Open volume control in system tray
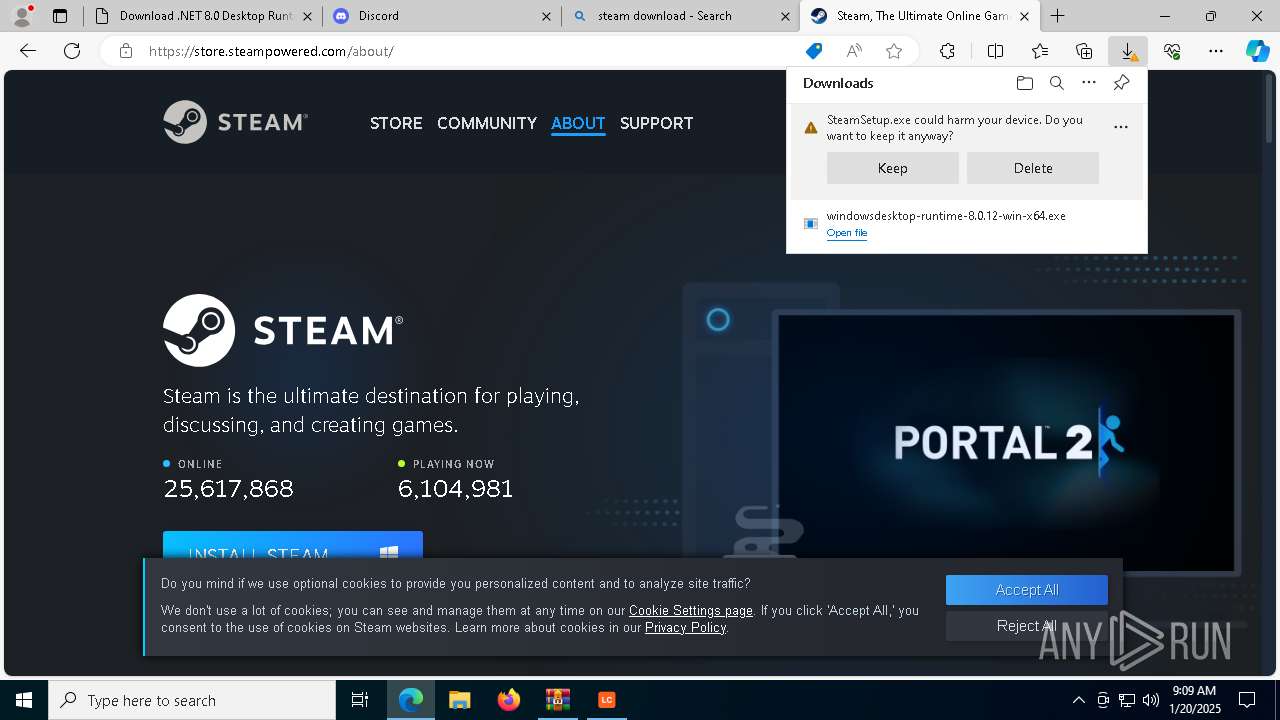This screenshot has width=1280, height=720. tap(1151, 700)
